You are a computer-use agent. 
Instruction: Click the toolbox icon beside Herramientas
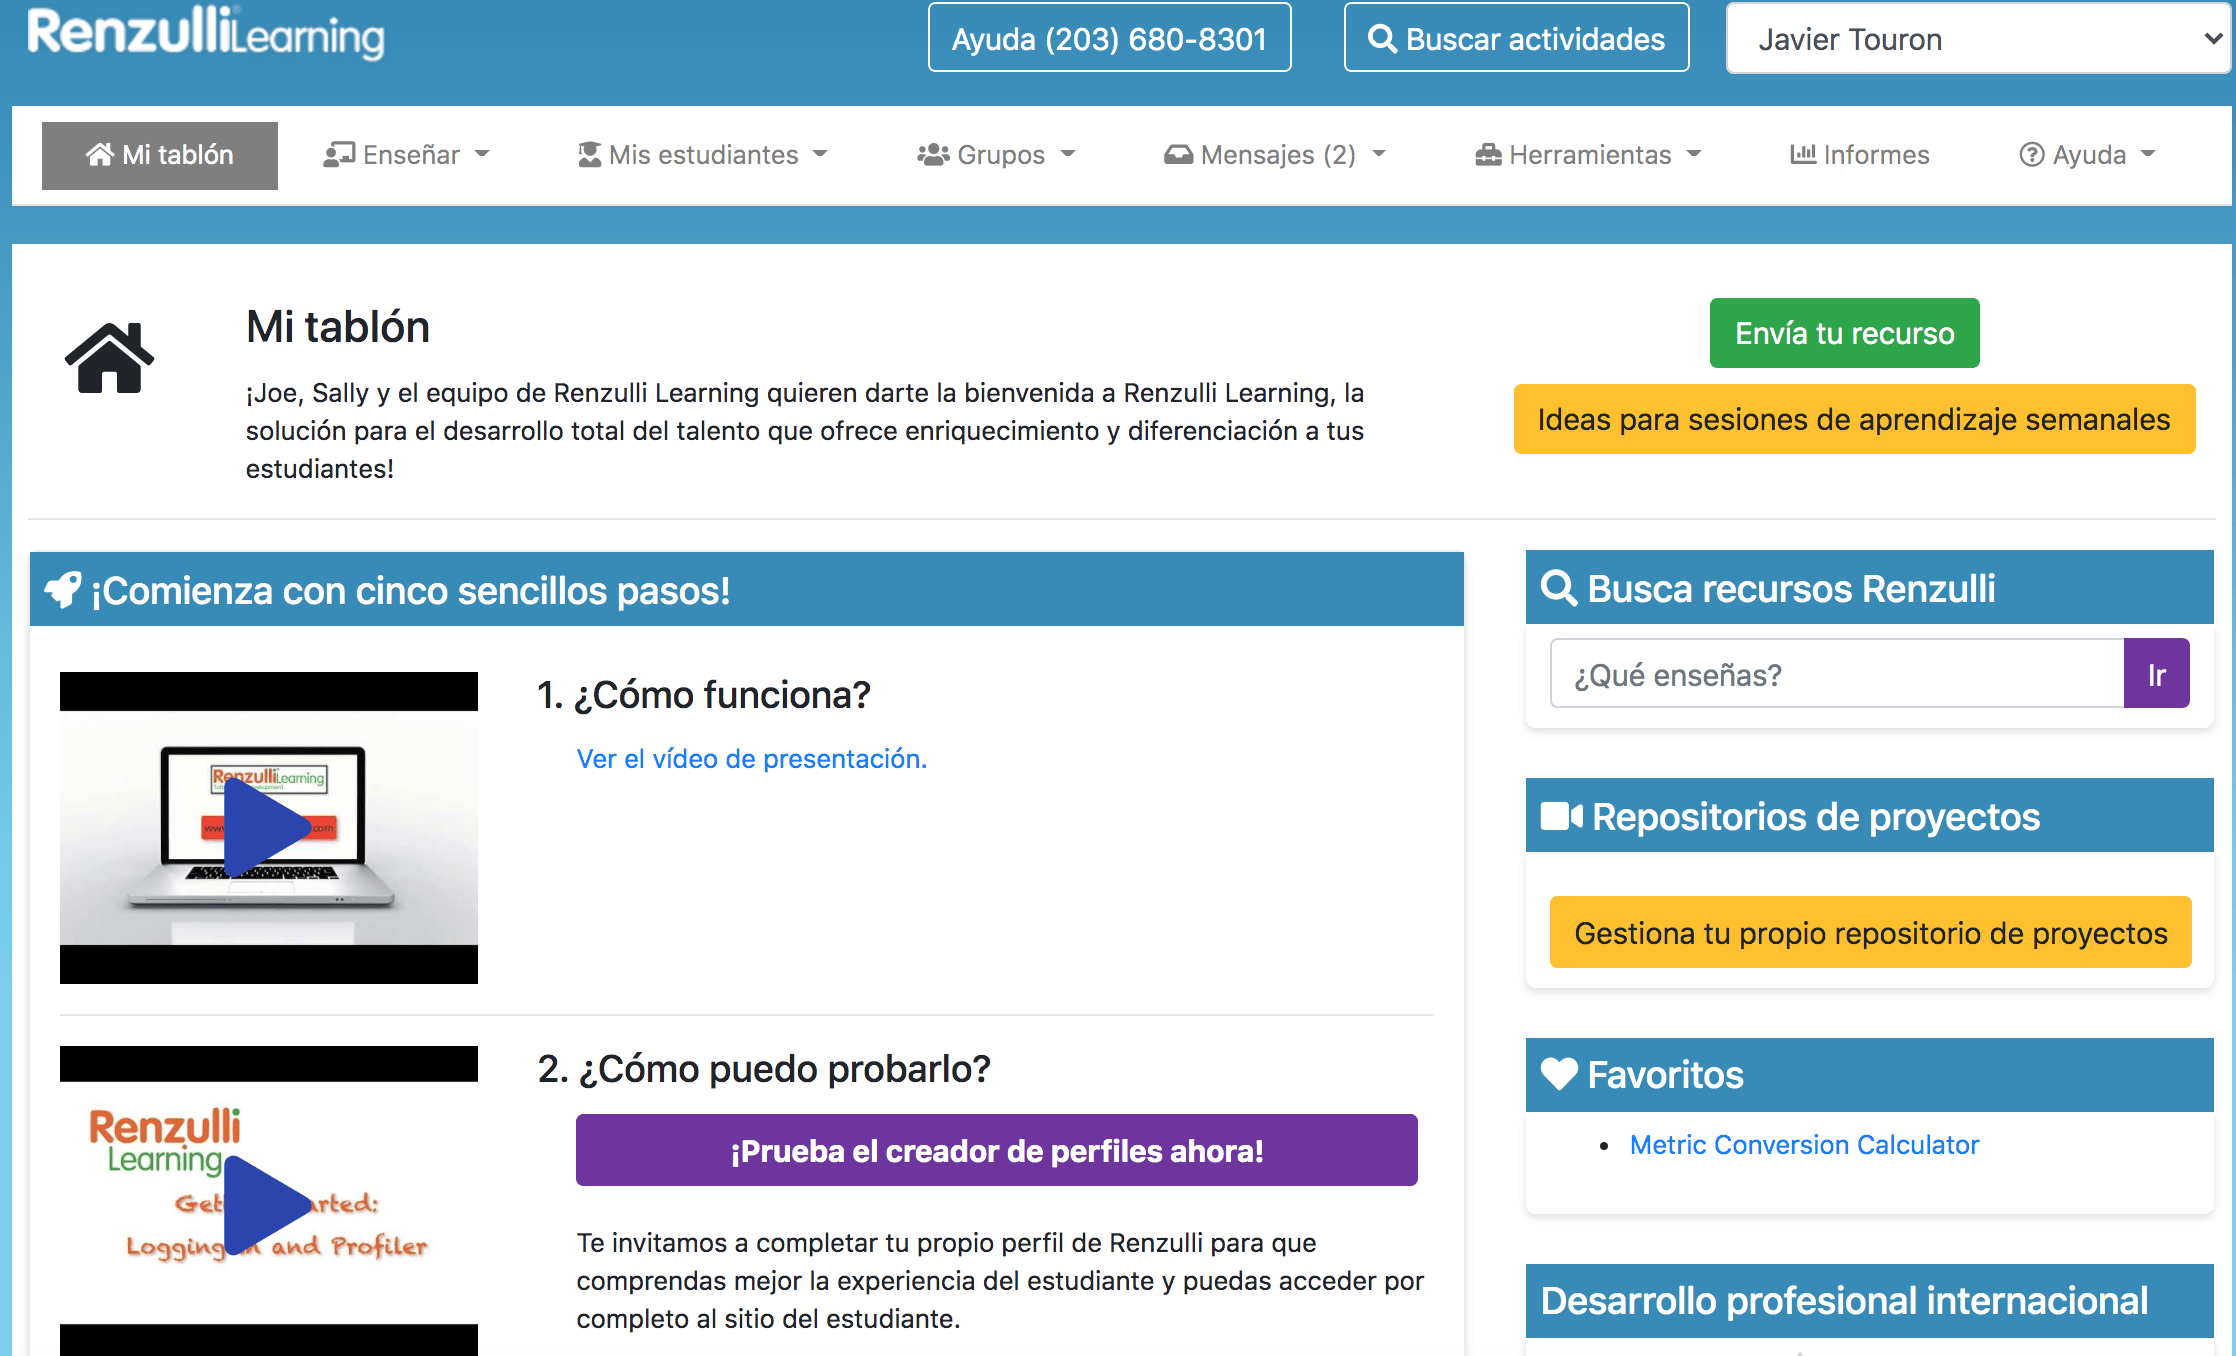[1488, 155]
